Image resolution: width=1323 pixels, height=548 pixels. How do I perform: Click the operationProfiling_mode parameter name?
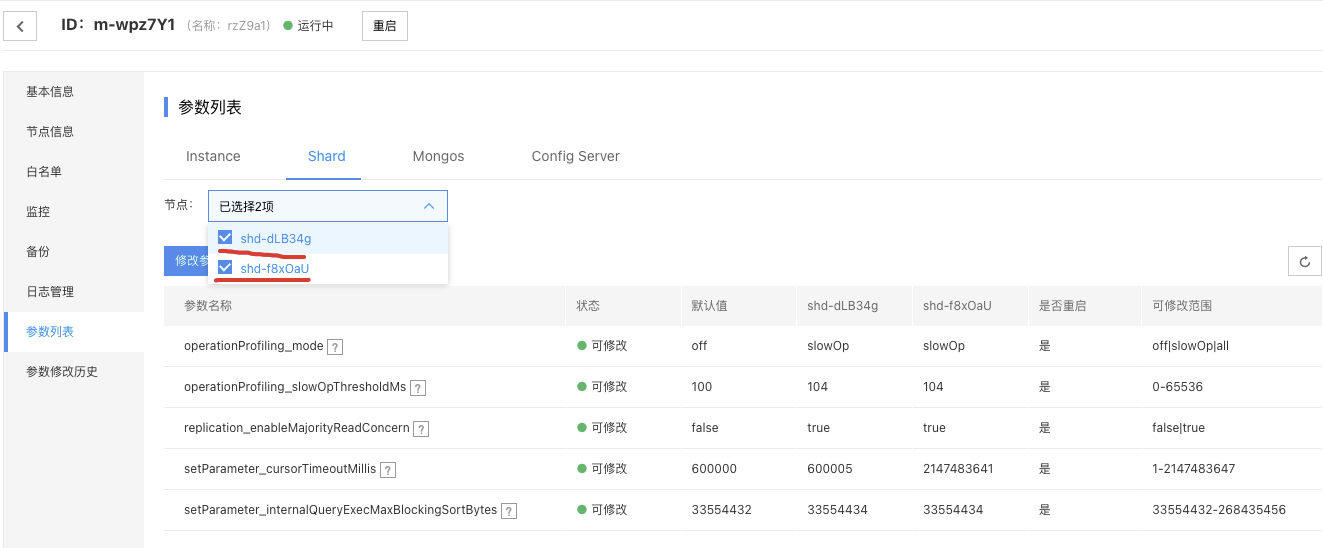pos(254,346)
